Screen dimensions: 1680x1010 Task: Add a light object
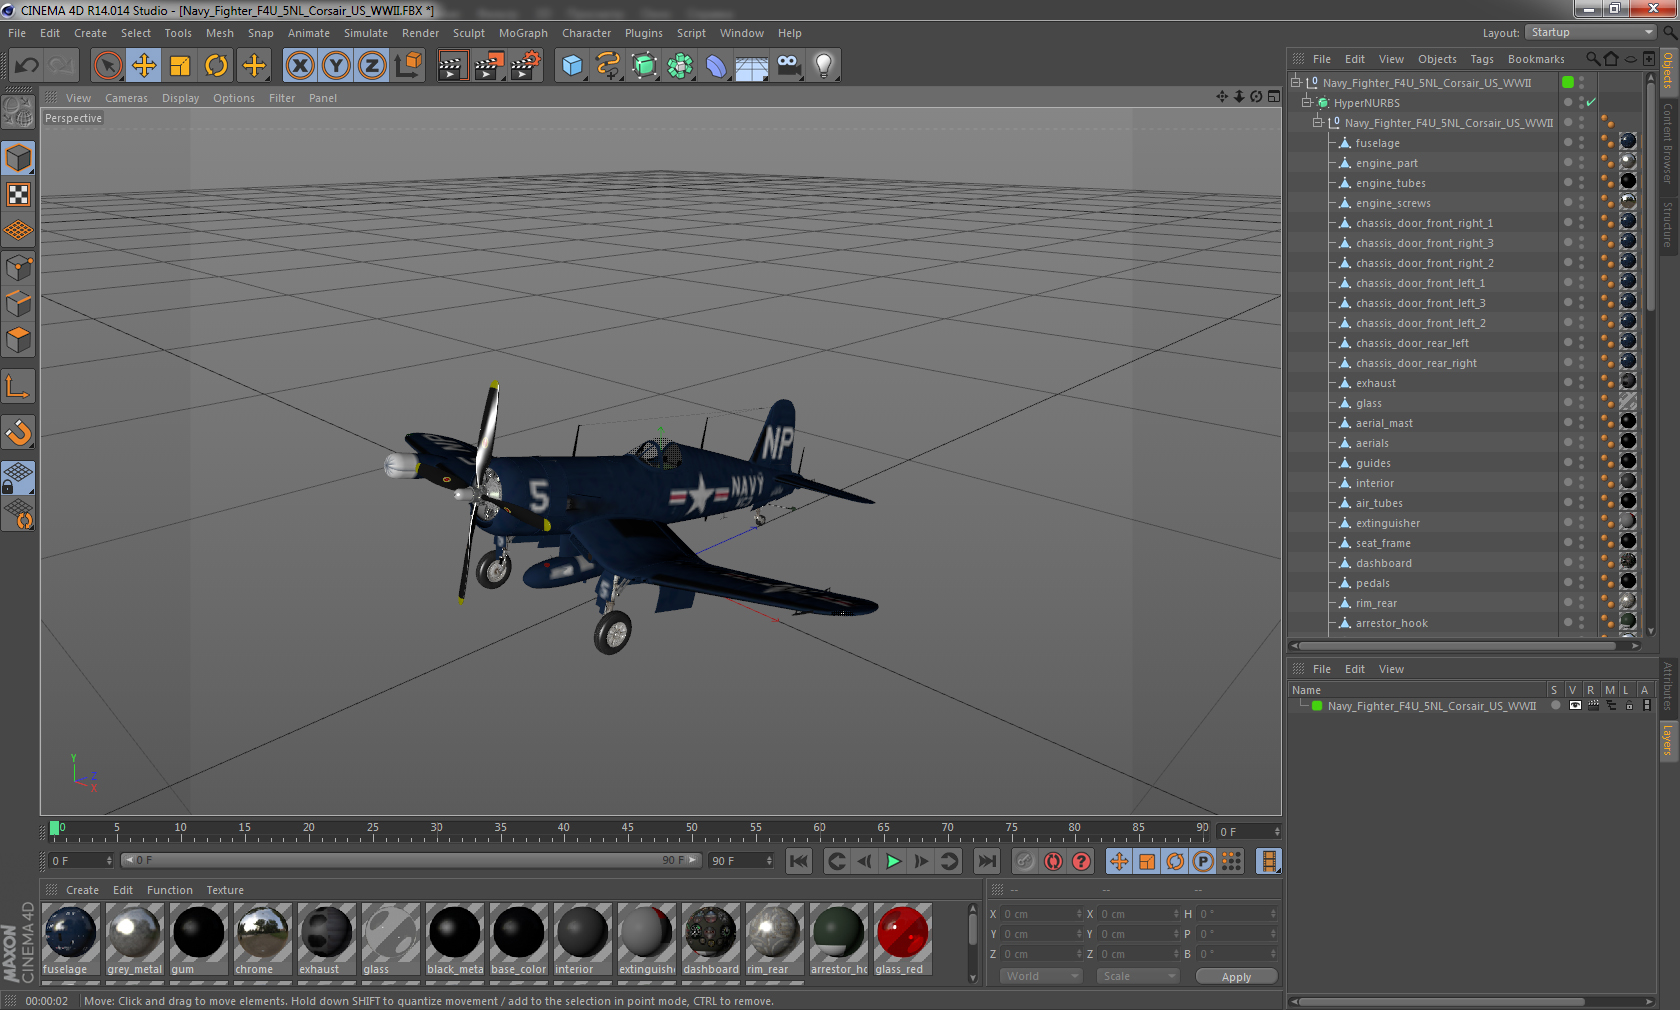[x=824, y=66]
